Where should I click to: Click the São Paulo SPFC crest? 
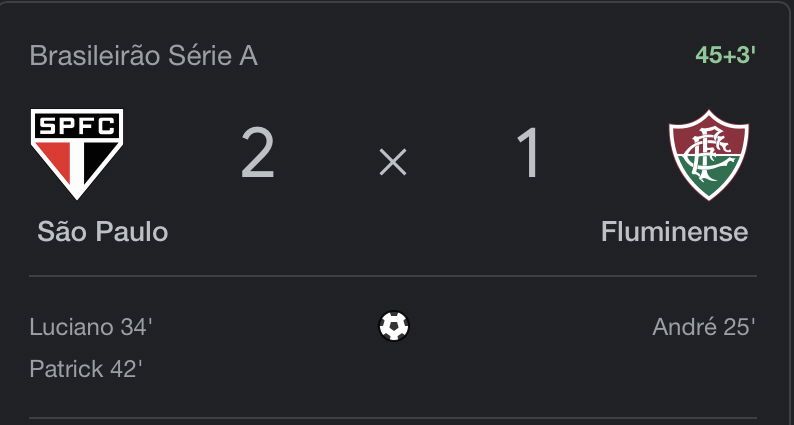(77, 154)
